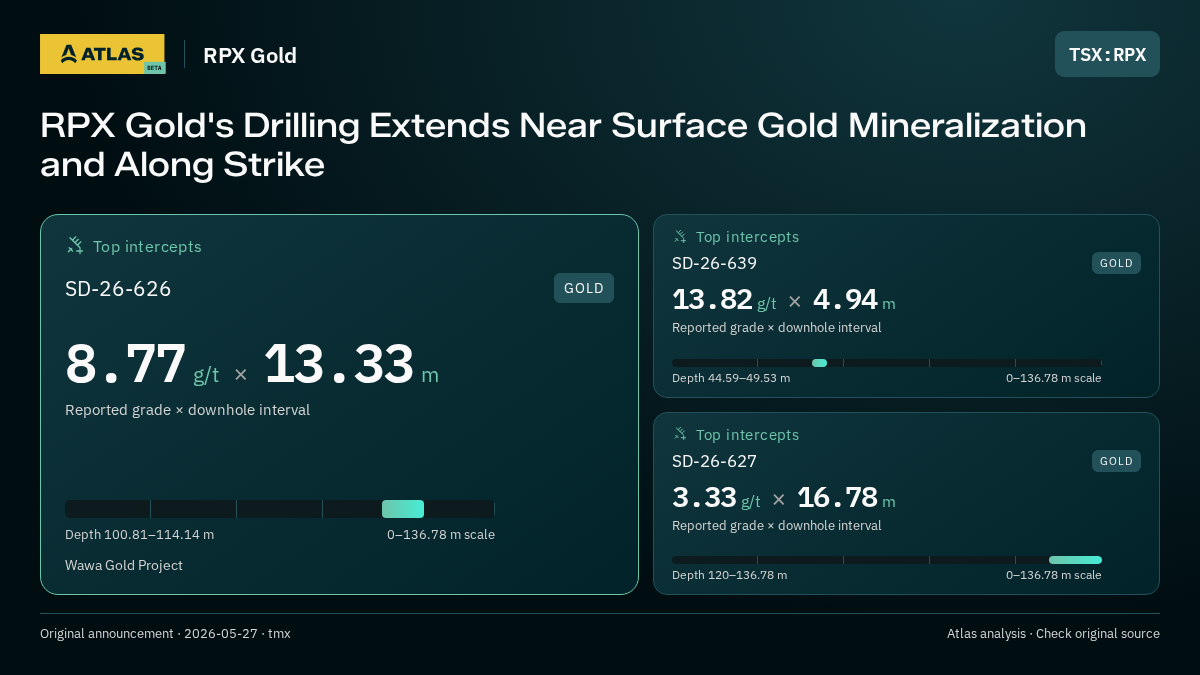The width and height of the screenshot is (1200, 675).
Task: Click 'Atlas analysis · Check original source' footer
Action: (x=1053, y=634)
